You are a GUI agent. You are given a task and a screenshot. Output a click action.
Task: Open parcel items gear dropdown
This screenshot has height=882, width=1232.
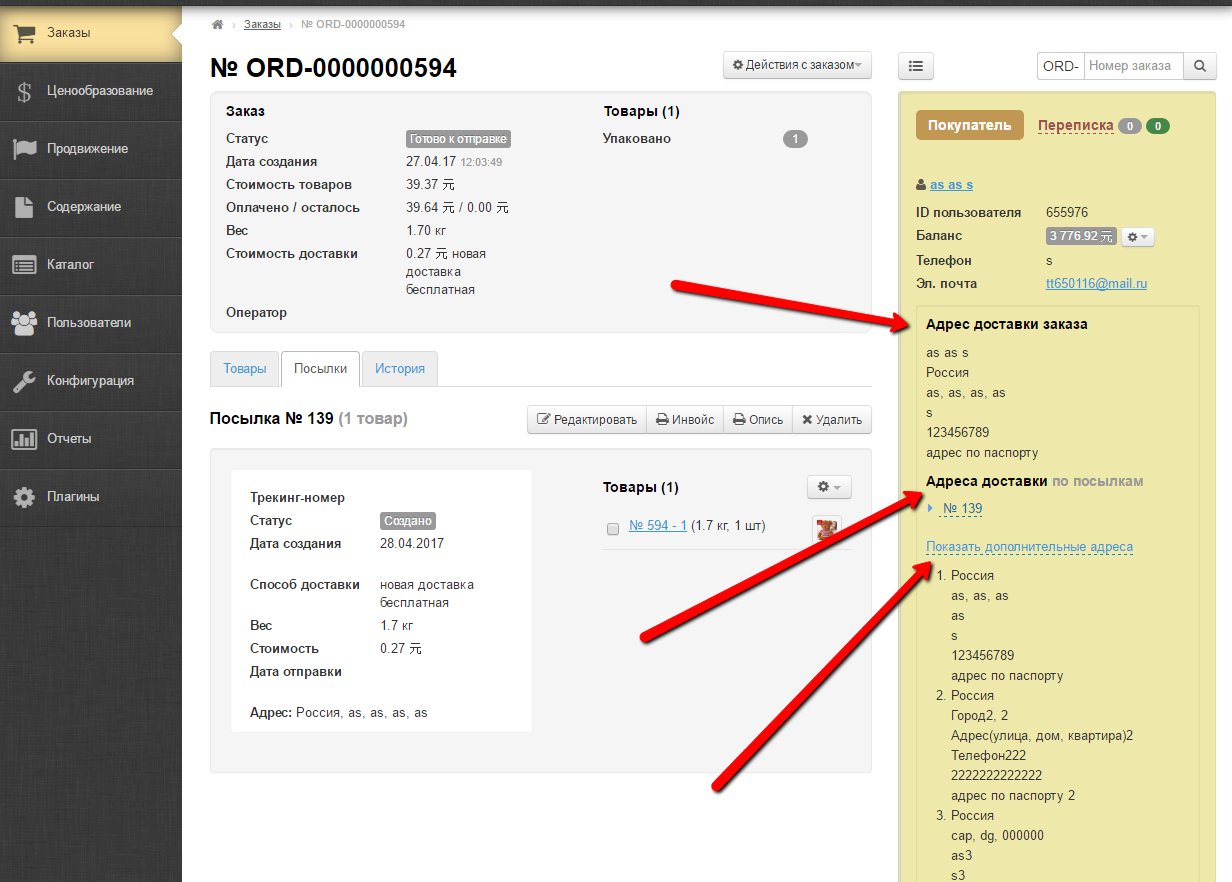pyautogui.click(x=829, y=487)
